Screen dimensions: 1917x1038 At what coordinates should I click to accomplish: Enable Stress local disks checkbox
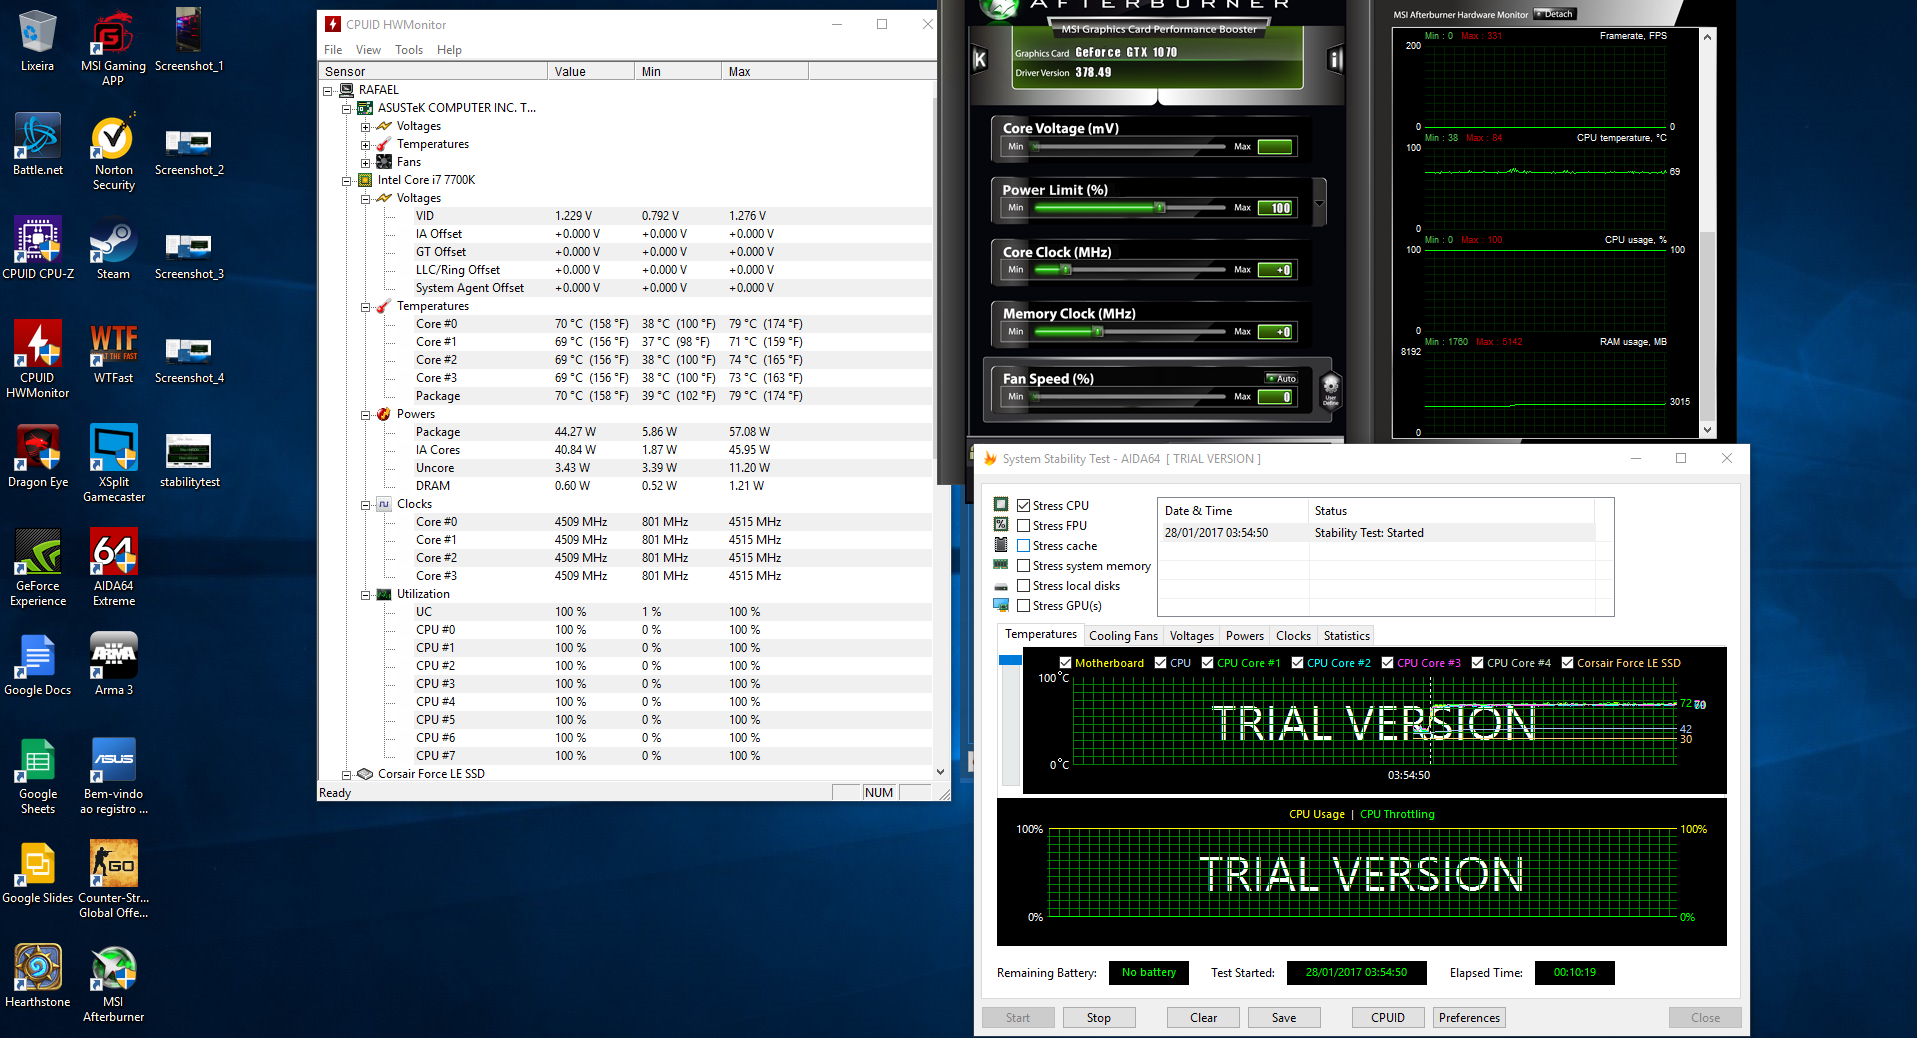click(1023, 585)
